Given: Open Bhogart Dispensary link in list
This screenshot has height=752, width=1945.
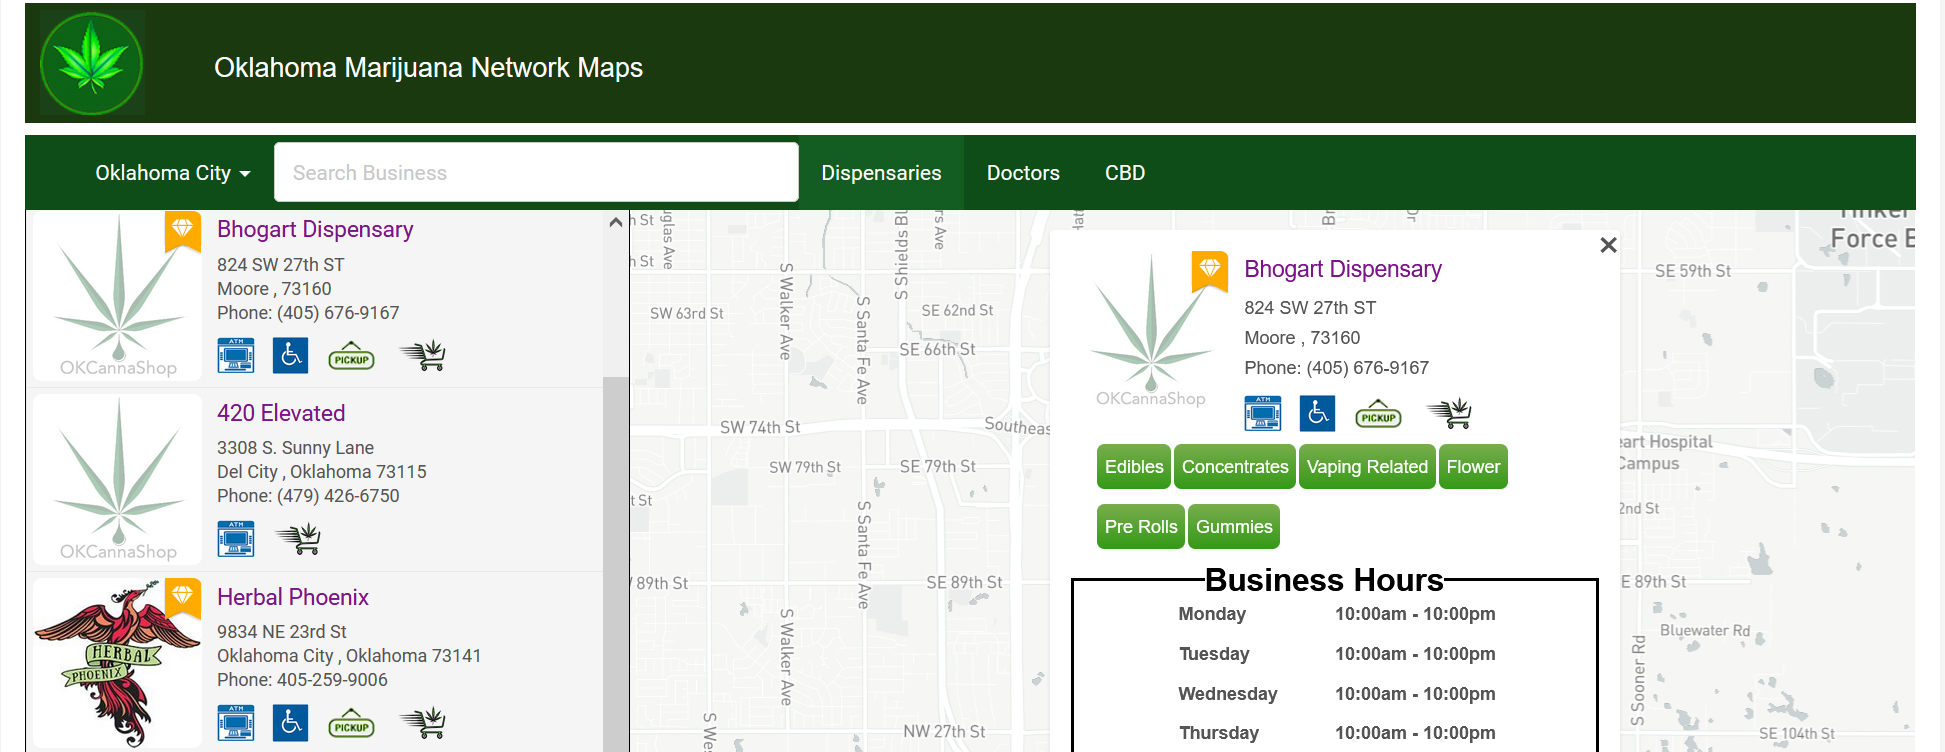Looking at the screenshot, I should pos(315,229).
